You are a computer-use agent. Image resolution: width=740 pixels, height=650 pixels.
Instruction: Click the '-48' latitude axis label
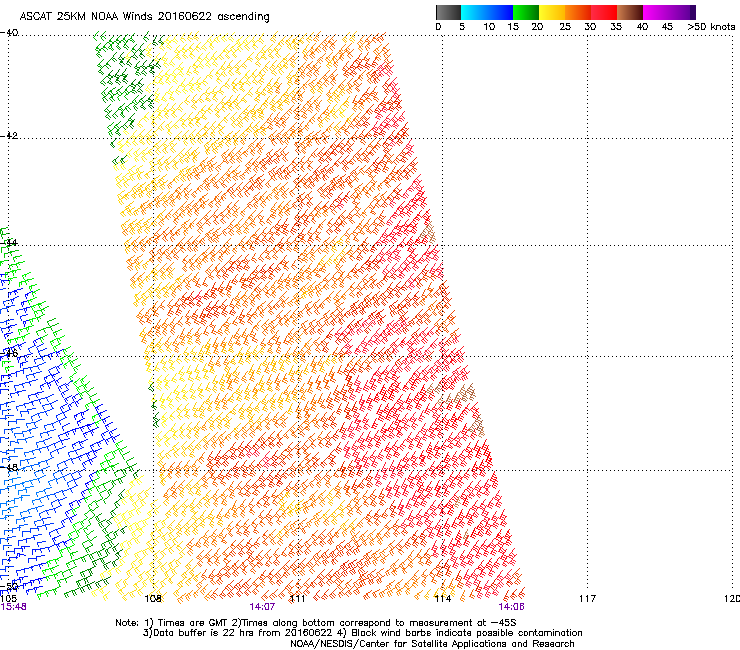click(x=9, y=467)
